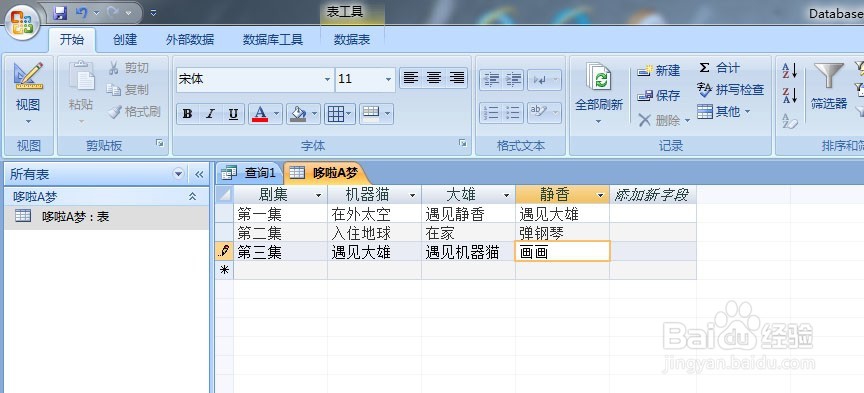This screenshot has height=393, width=864.
Task: Open the font name 宋体 dropdown
Action: (327, 80)
